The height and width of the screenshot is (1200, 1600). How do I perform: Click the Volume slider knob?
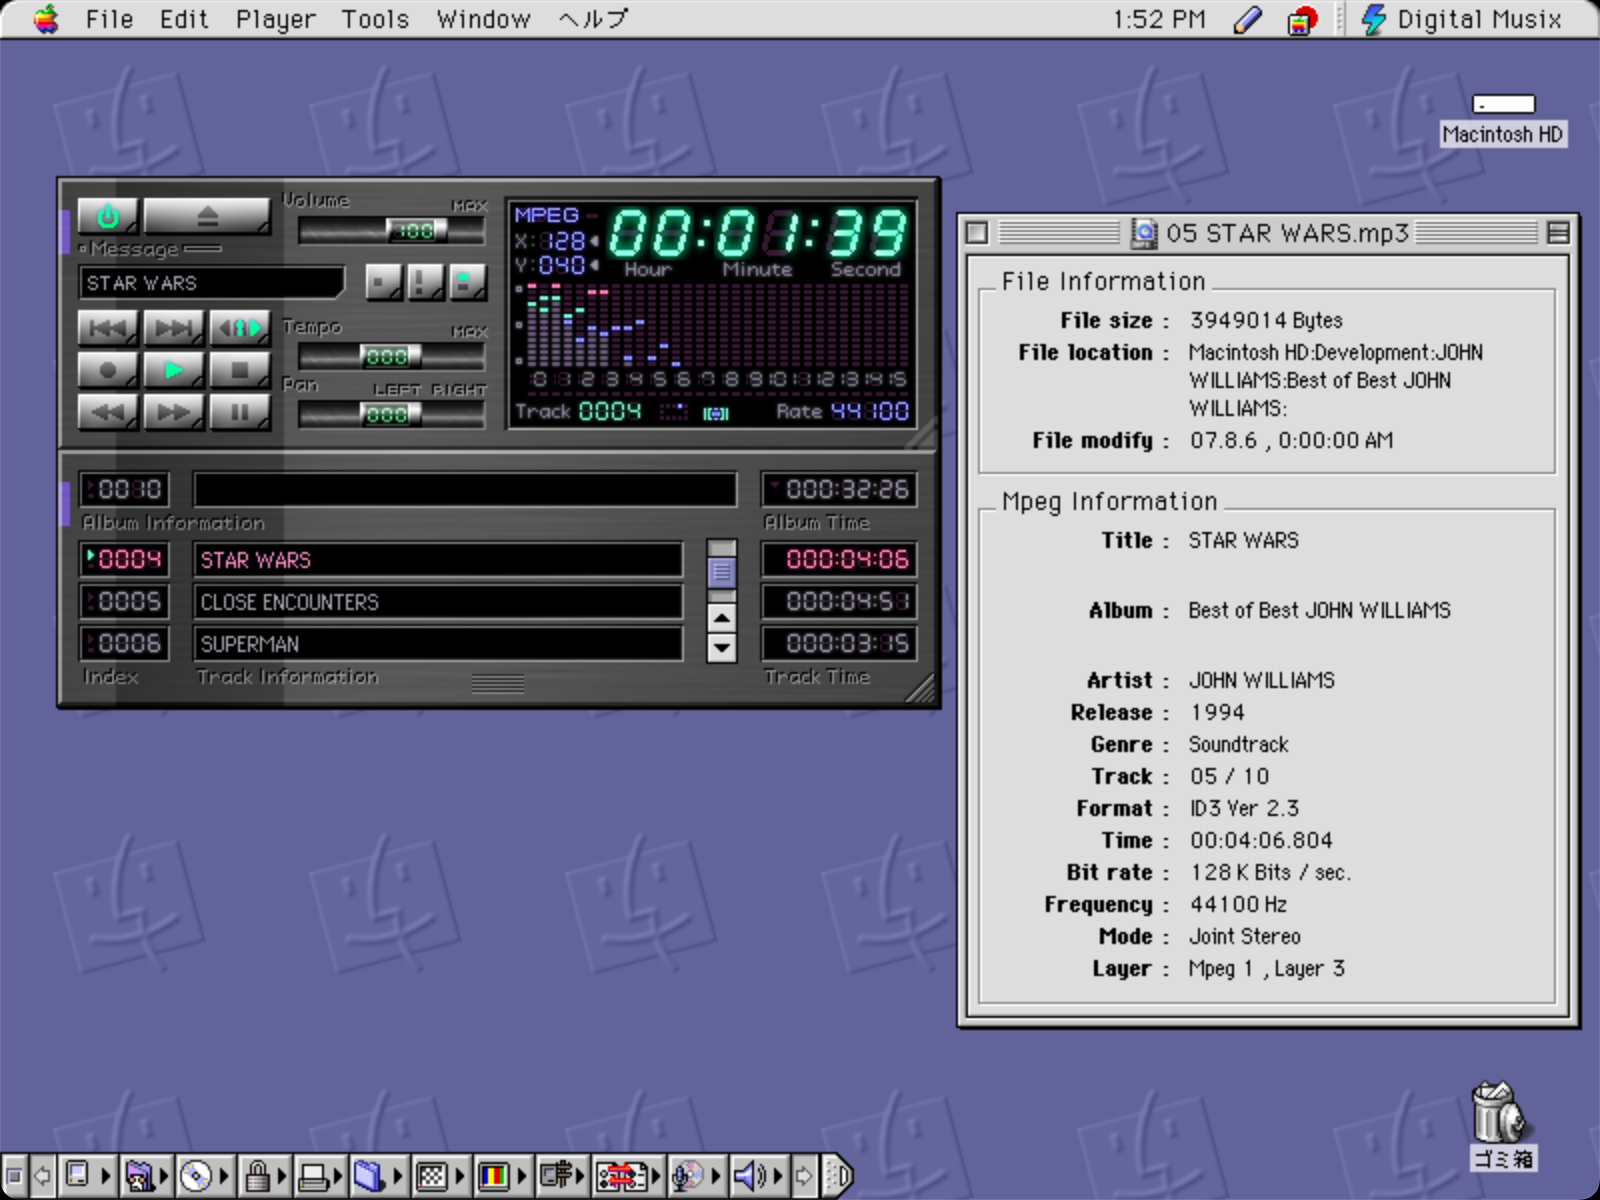[x=416, y=231]
